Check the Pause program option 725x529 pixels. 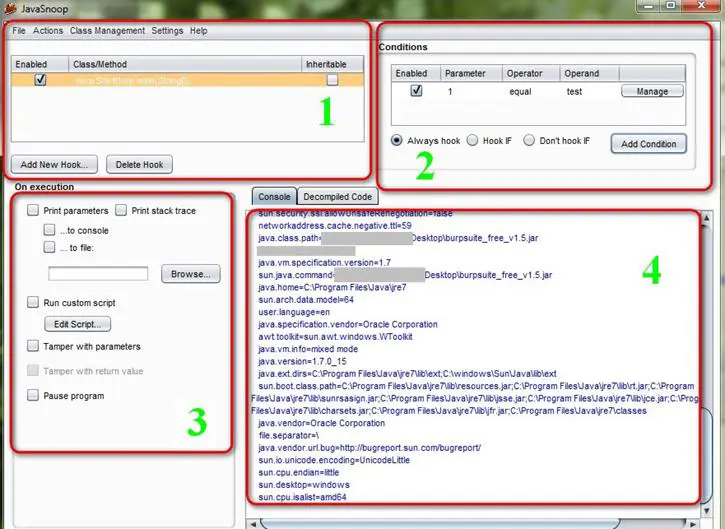pyautogui.click(x=34, y=396)
